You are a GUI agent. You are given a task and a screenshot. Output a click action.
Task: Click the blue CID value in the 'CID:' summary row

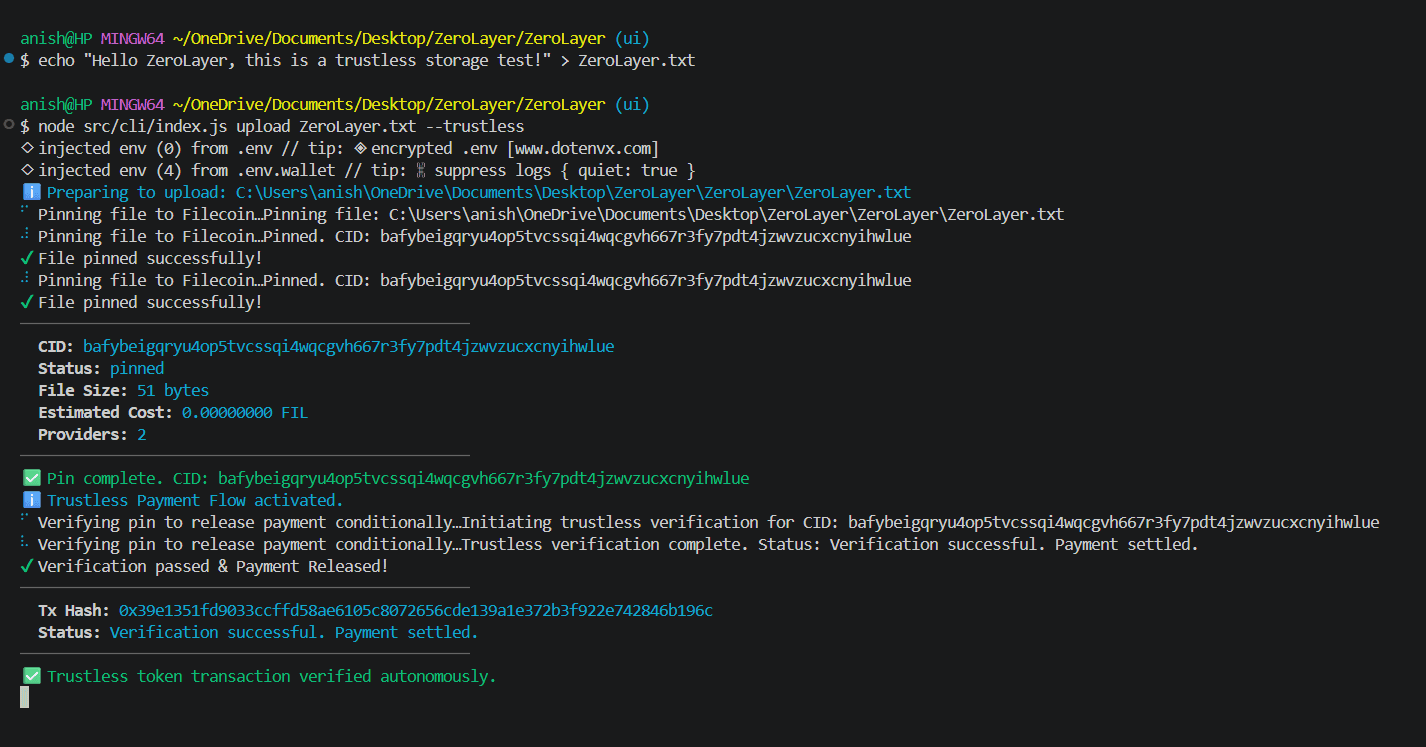(x=348, y=346)
